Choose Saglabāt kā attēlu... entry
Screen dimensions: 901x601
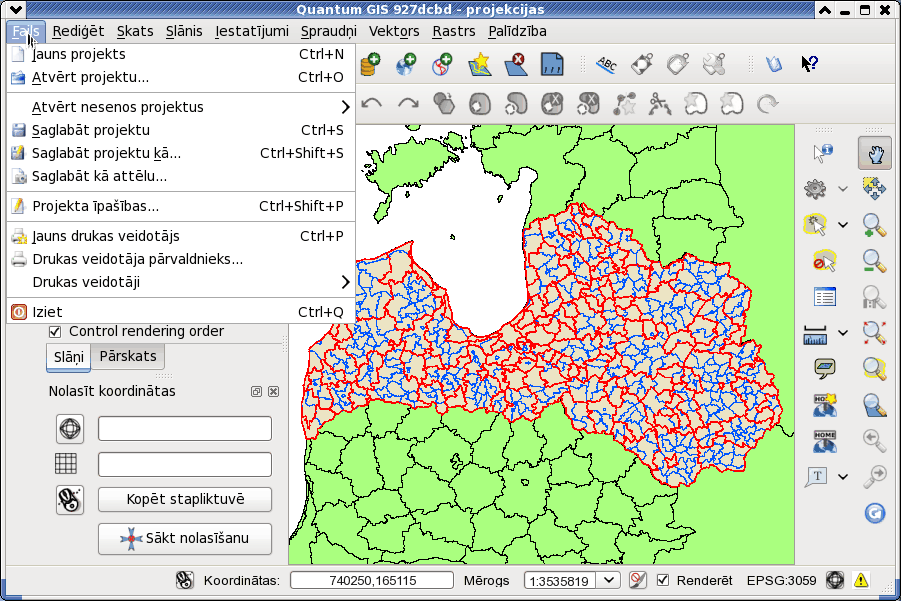pos(181,176)
